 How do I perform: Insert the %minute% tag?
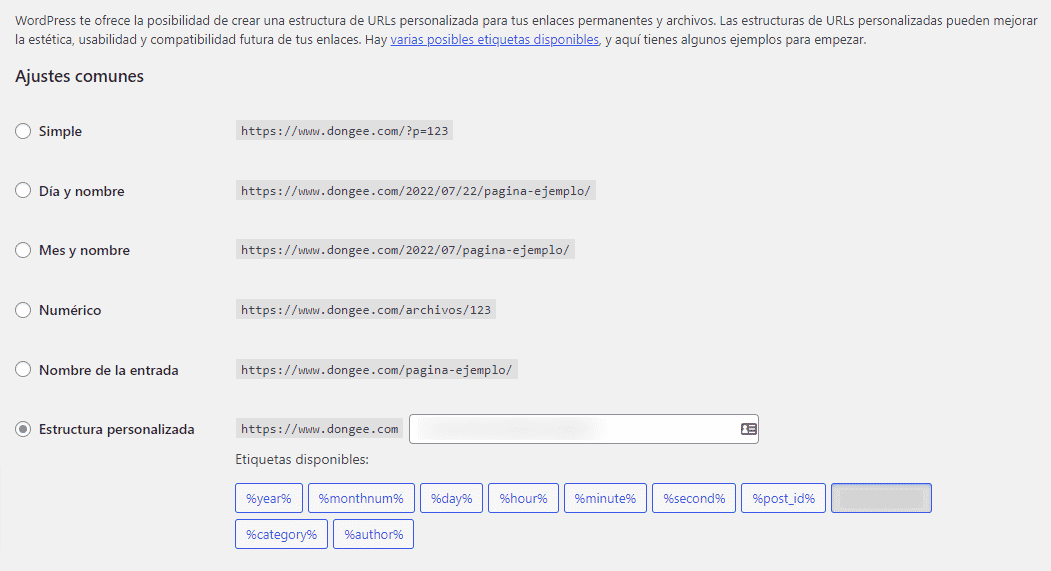(605, 498)
